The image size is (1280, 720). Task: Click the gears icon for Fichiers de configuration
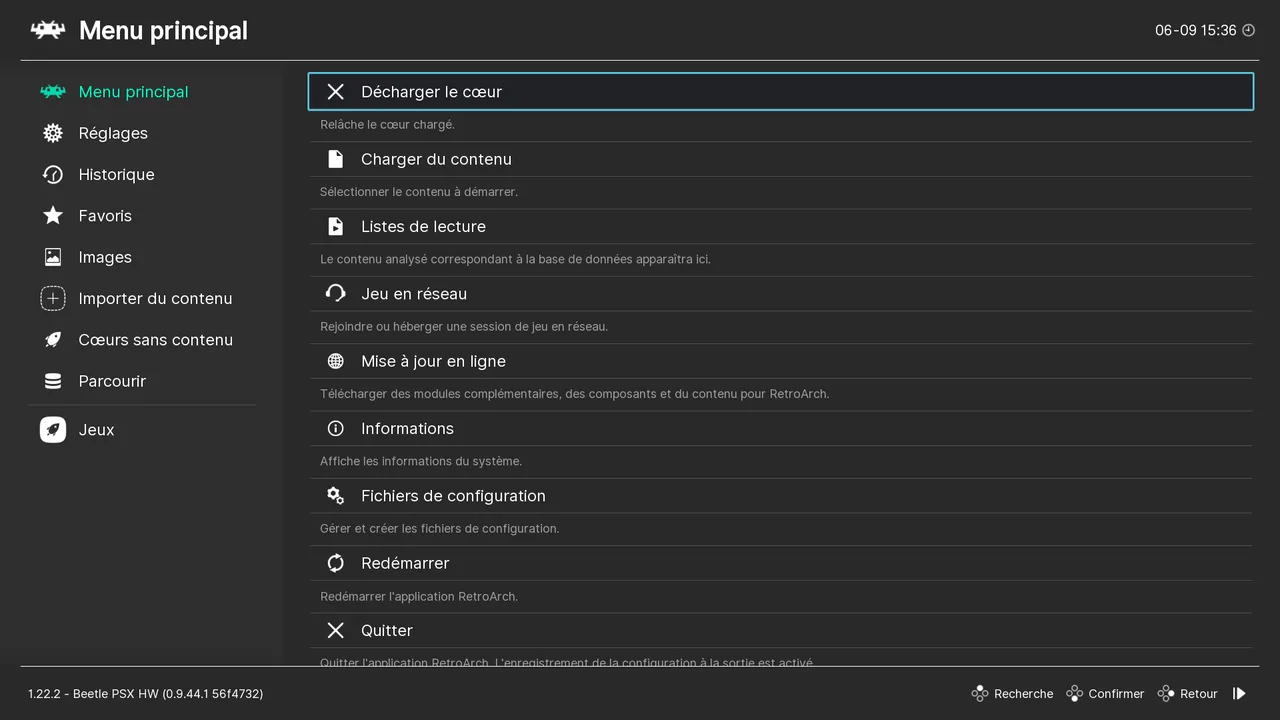tap(336, 496)
